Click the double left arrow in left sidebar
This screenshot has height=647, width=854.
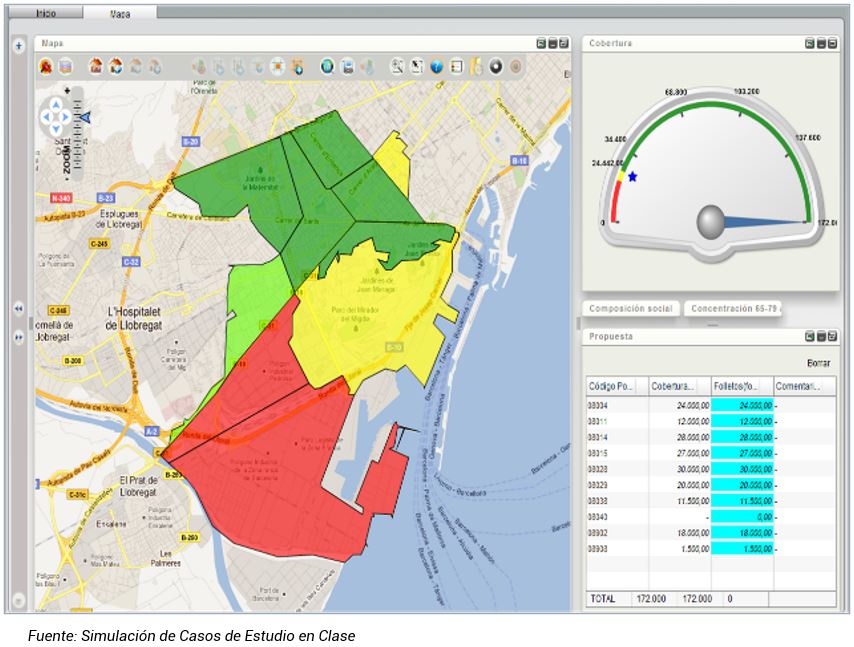pyautogui.click(x=19, y=309)
